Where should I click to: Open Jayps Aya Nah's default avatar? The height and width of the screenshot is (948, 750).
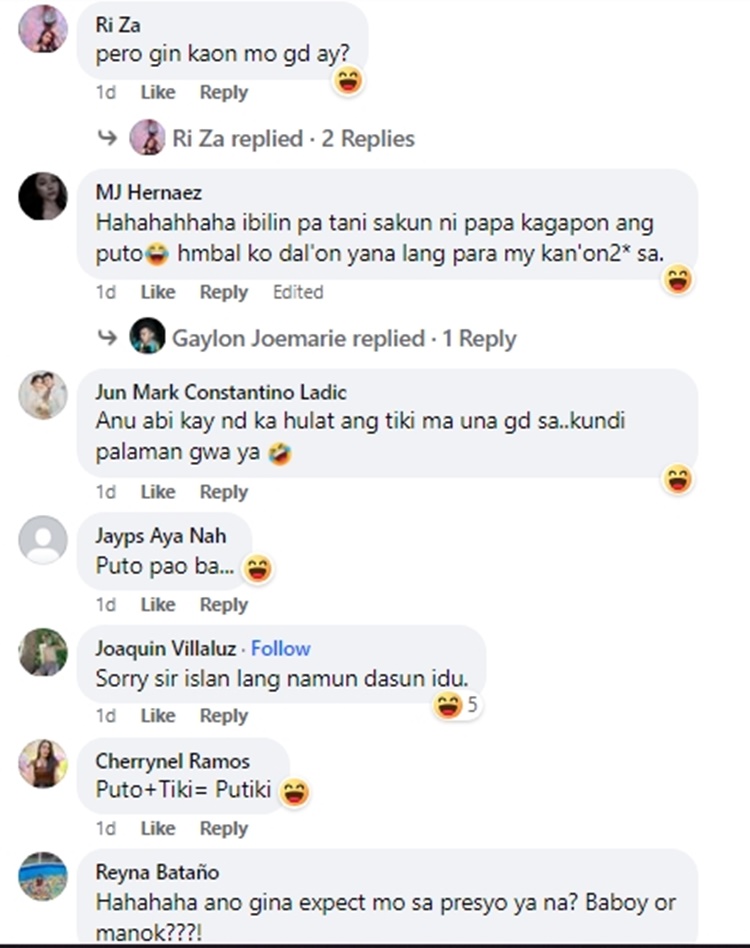click(43, 539)
